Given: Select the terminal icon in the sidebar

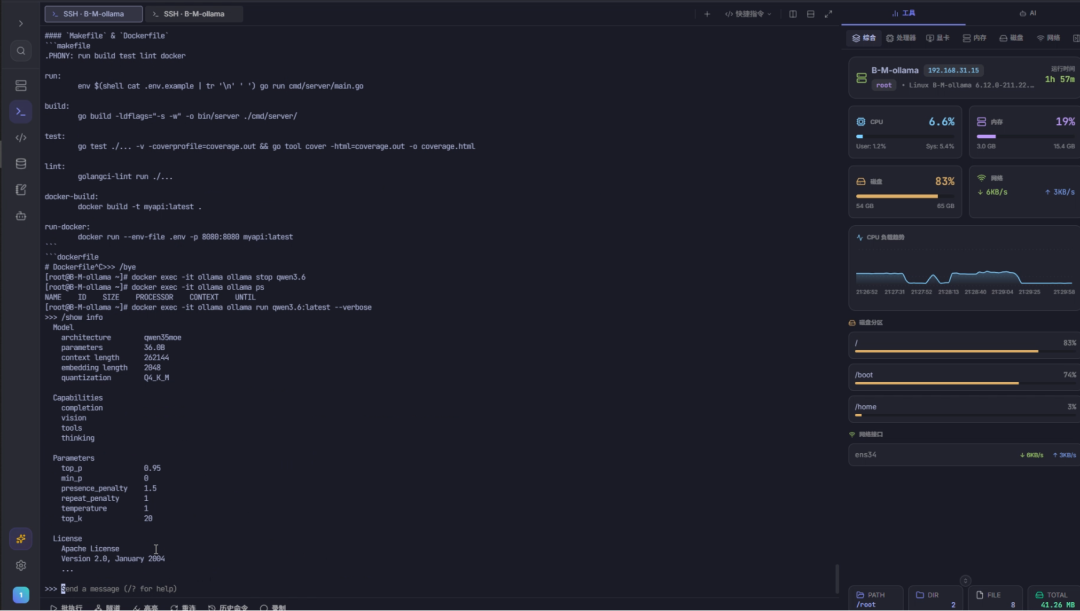Looking at the screenshot, I should 21,112.
